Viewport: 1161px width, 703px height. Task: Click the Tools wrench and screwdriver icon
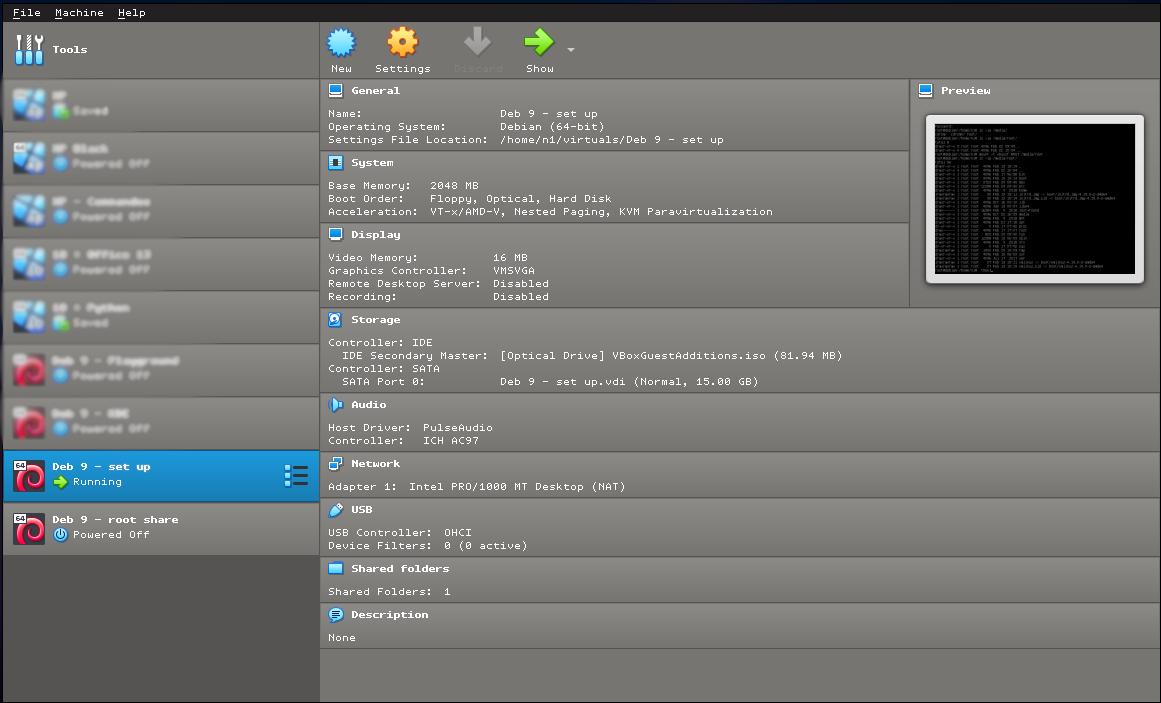coord(29,50)
